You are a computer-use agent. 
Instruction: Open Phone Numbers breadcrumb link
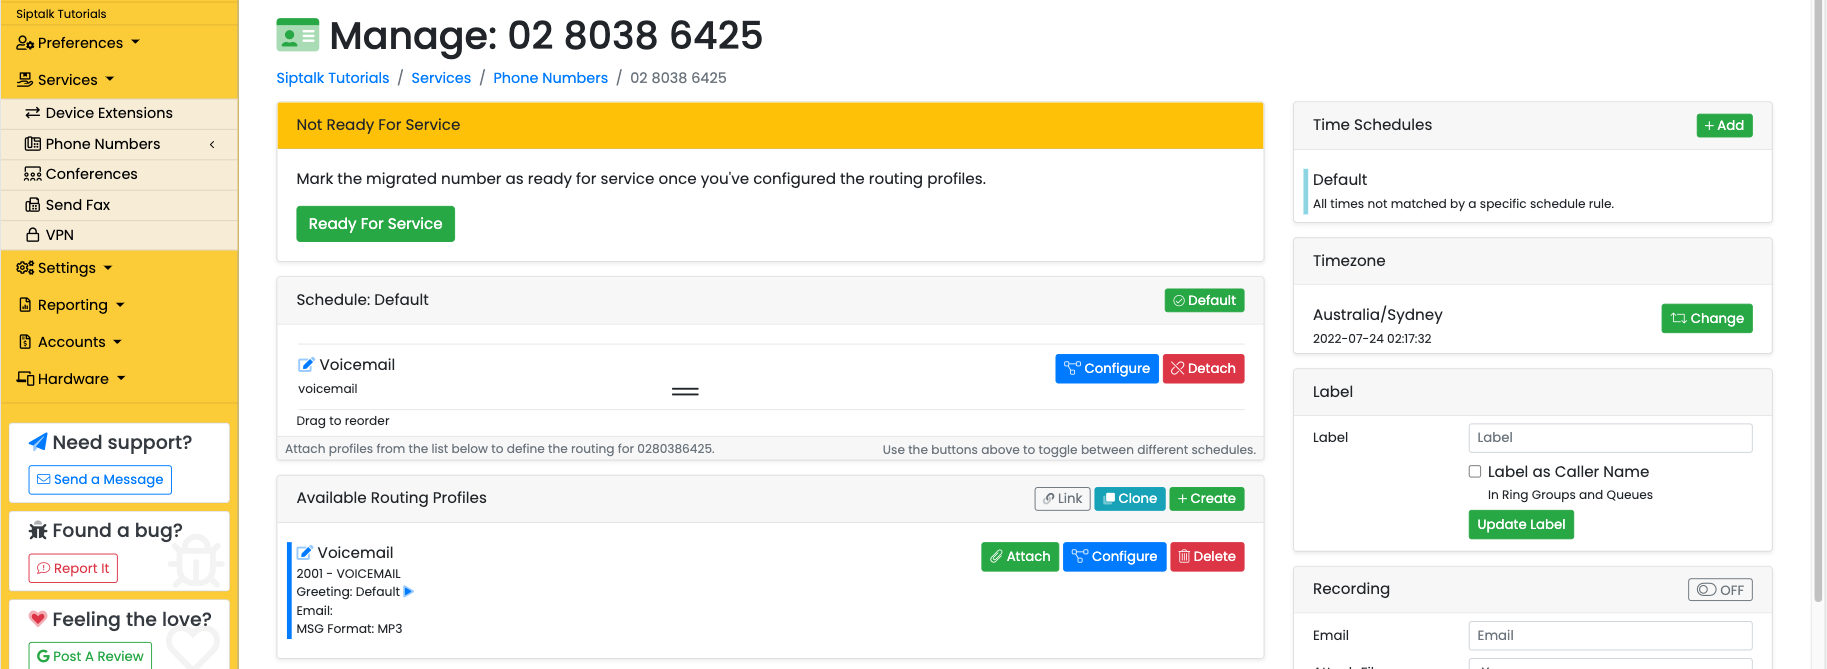pyautogui.click(x=550, y=78)
